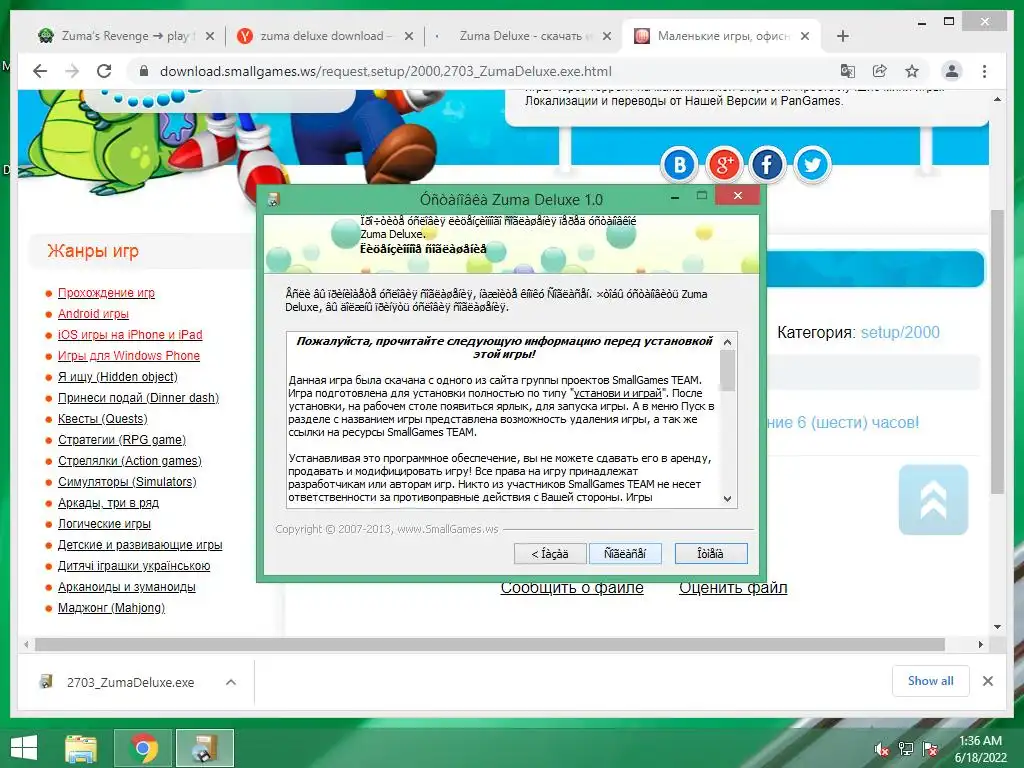Close the Zuma Deluxe - скачать tab
The width and height of the screenshot is (1024, 768).
(607, 36)
